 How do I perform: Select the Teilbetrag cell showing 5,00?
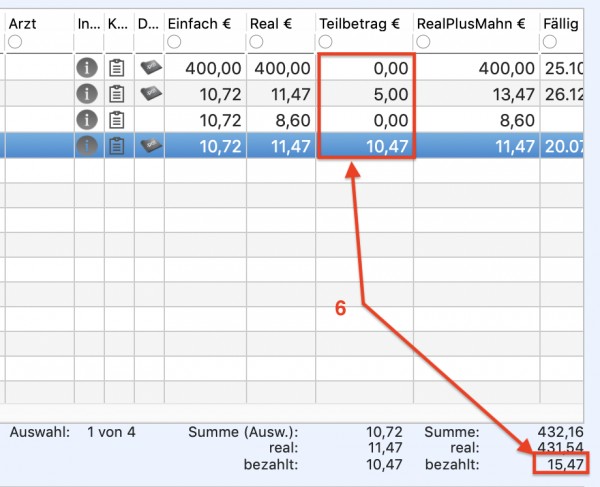[x=365, y=94]
